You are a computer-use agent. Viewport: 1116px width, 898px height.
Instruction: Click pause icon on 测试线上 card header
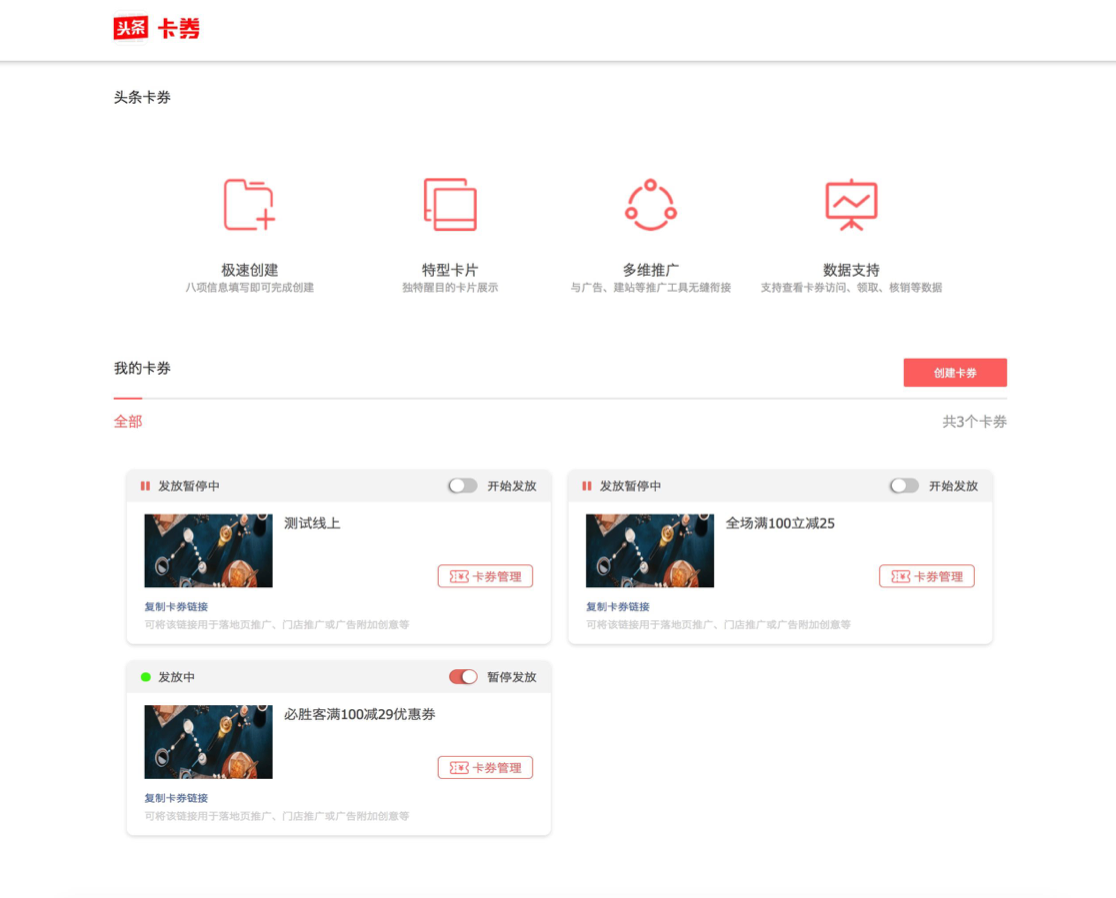tap(145, 486)
